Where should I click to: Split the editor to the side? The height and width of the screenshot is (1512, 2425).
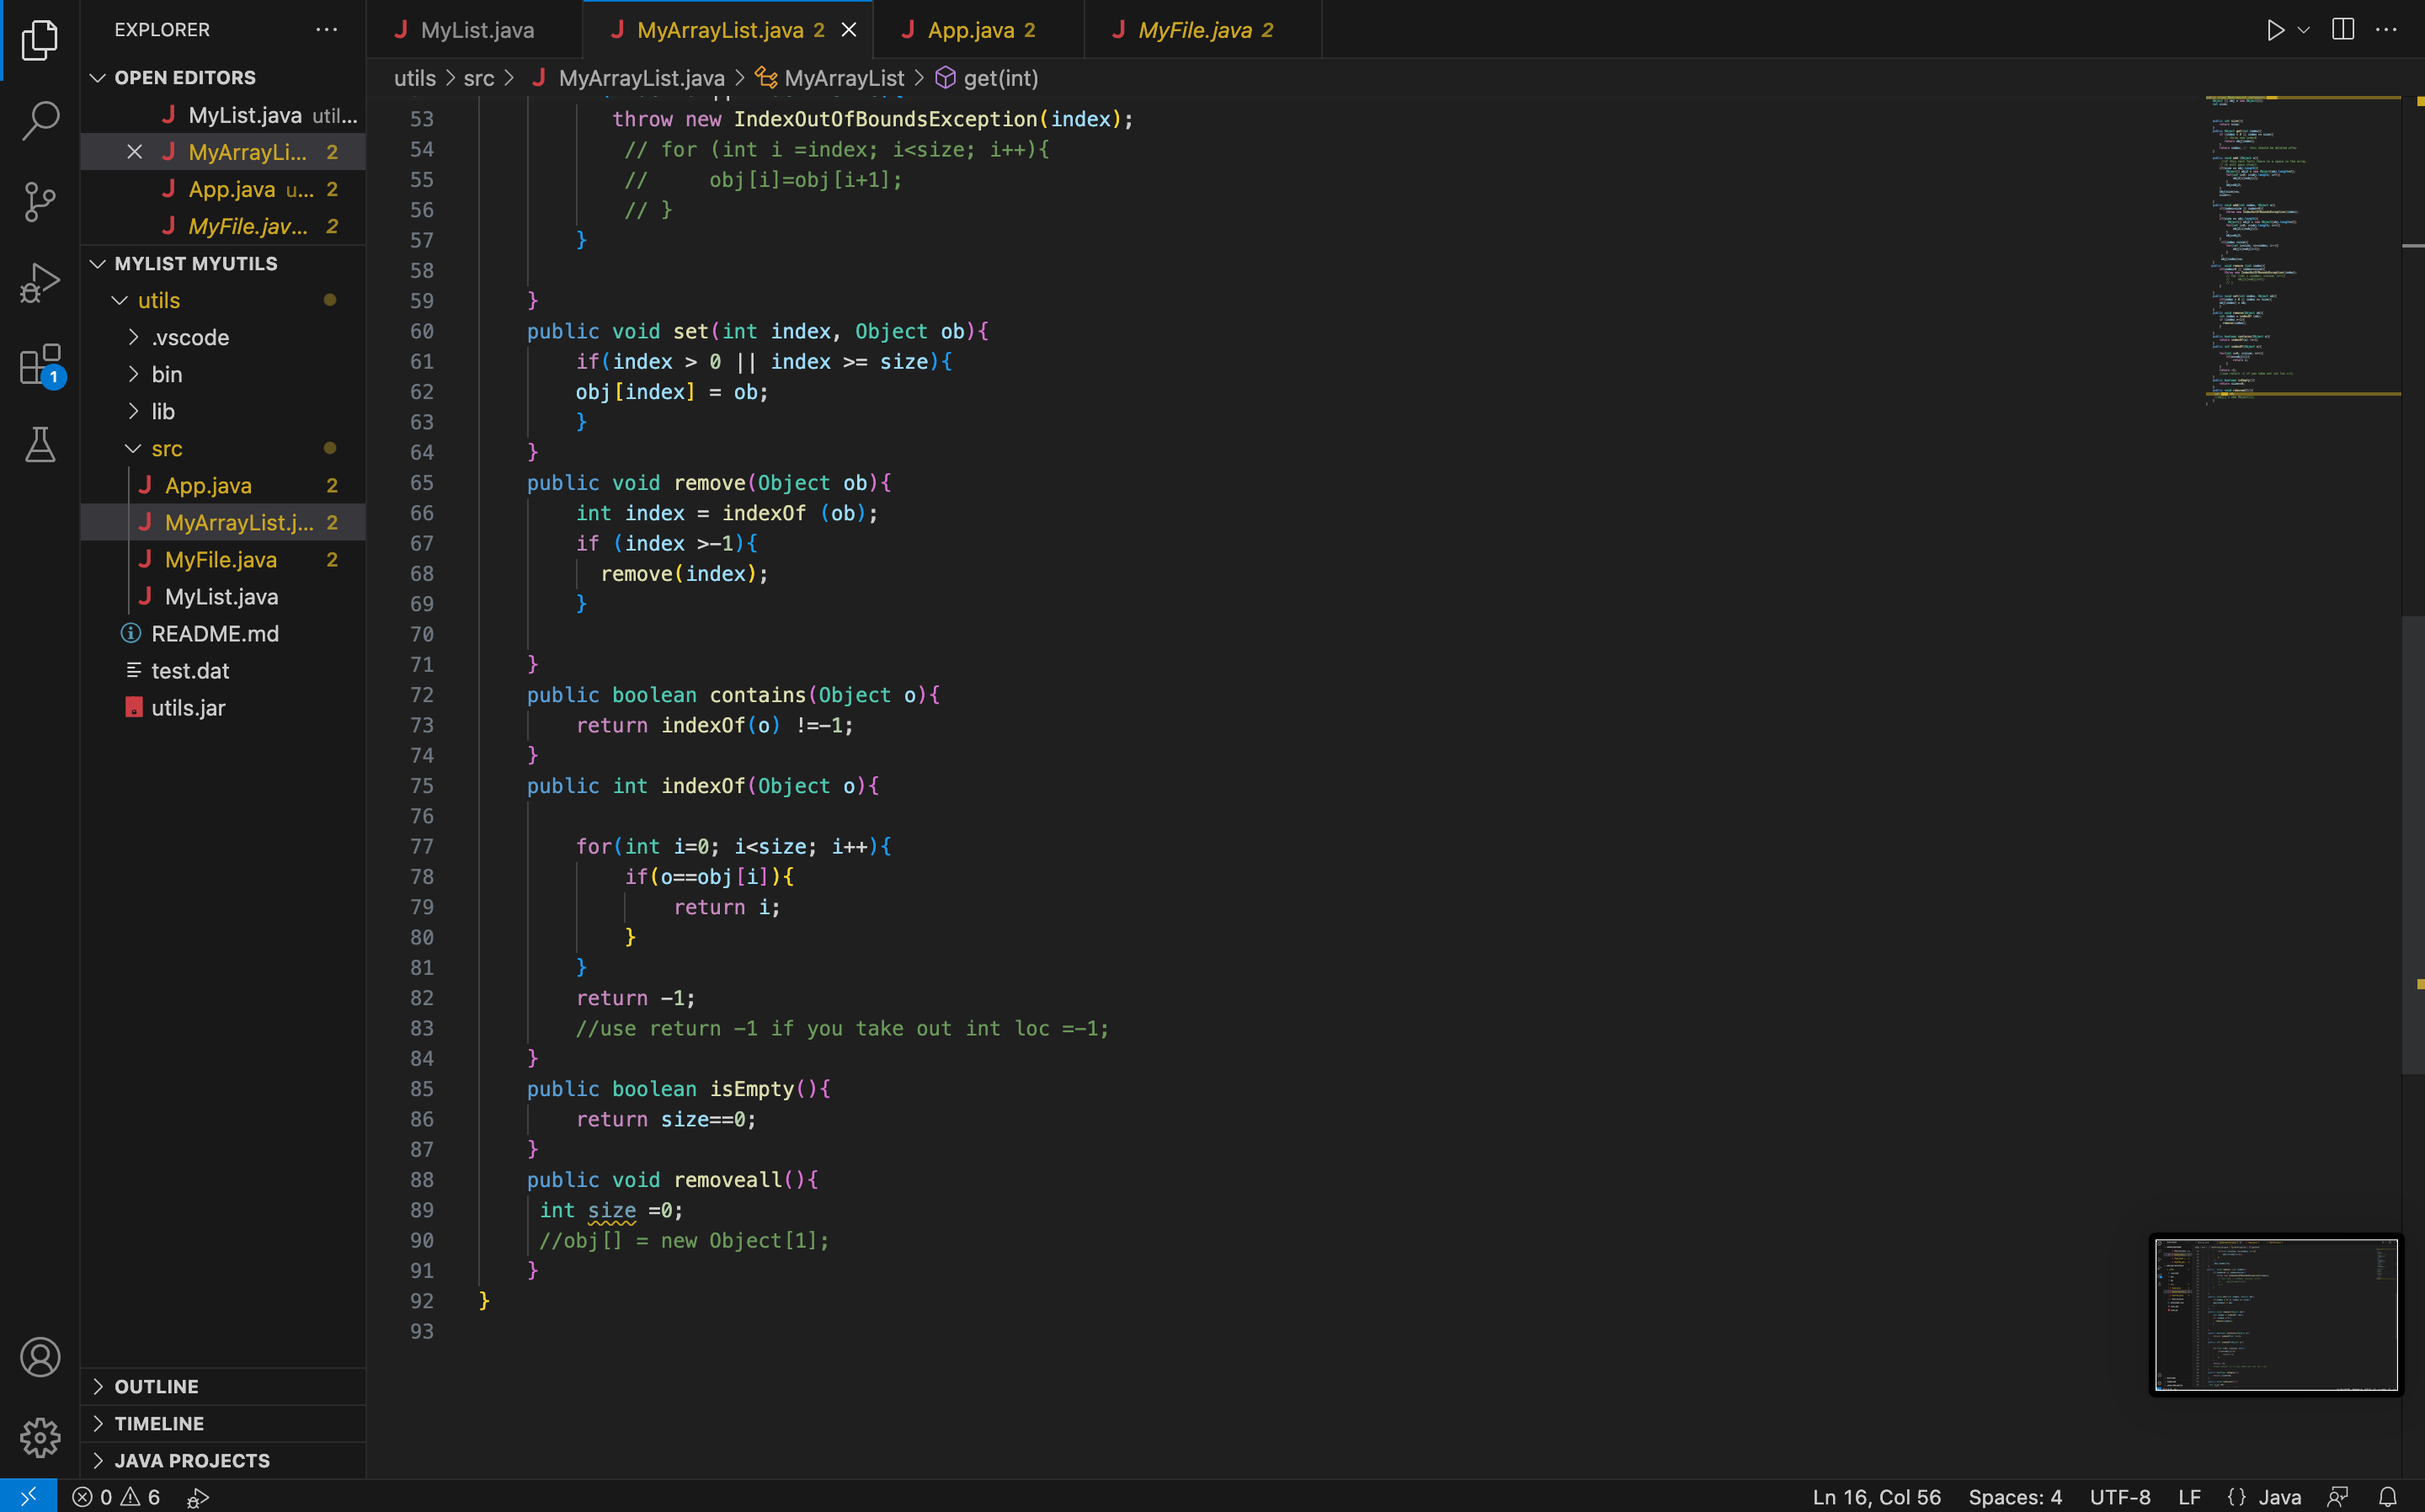point(2343,29)
